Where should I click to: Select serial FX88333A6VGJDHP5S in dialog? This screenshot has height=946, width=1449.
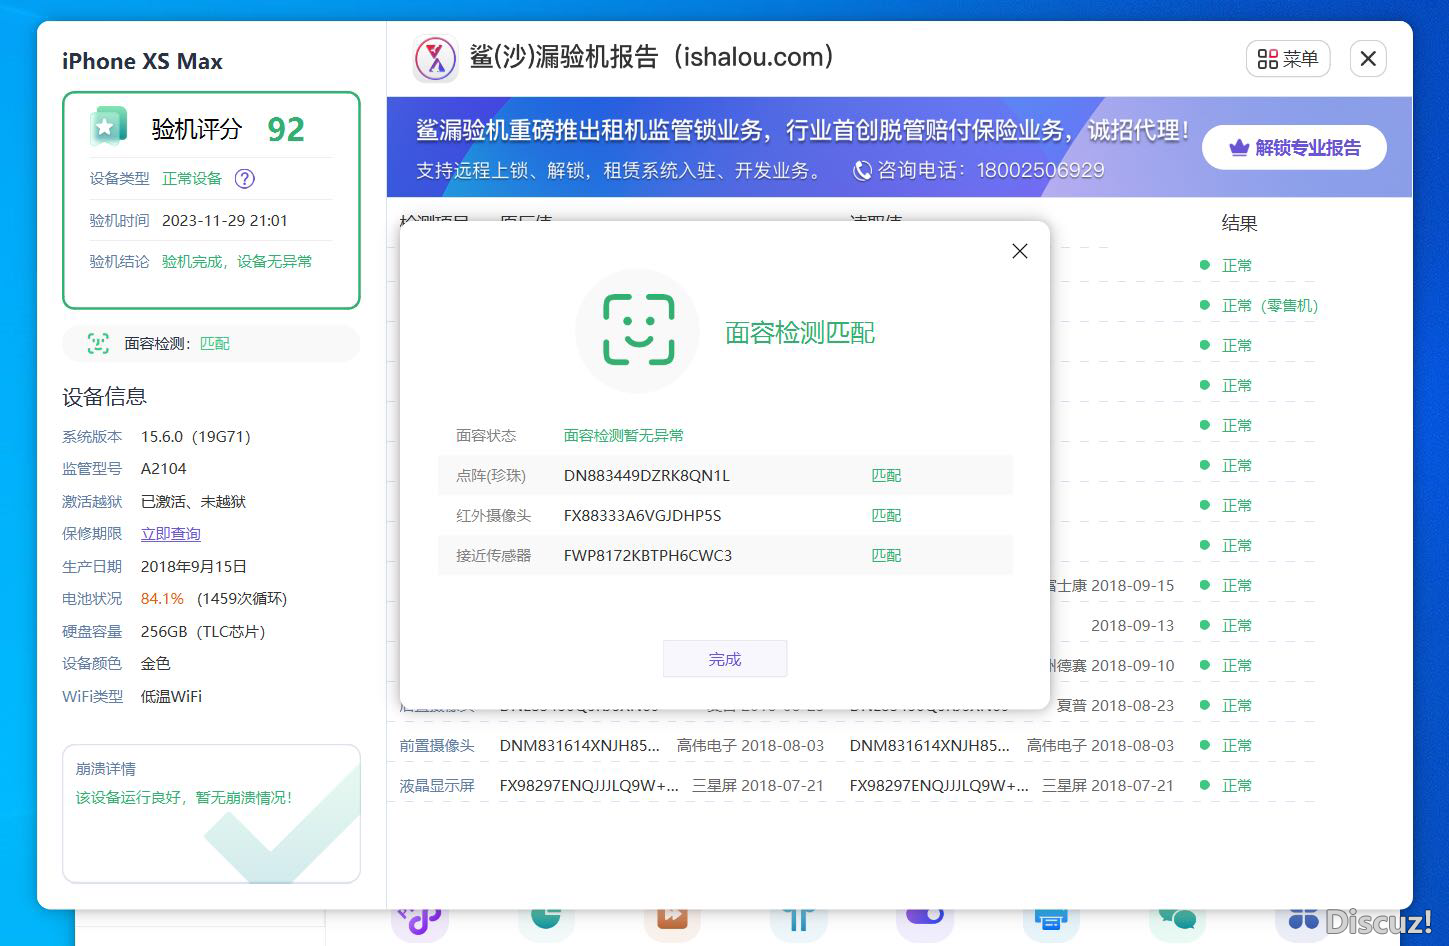point(642,516)
